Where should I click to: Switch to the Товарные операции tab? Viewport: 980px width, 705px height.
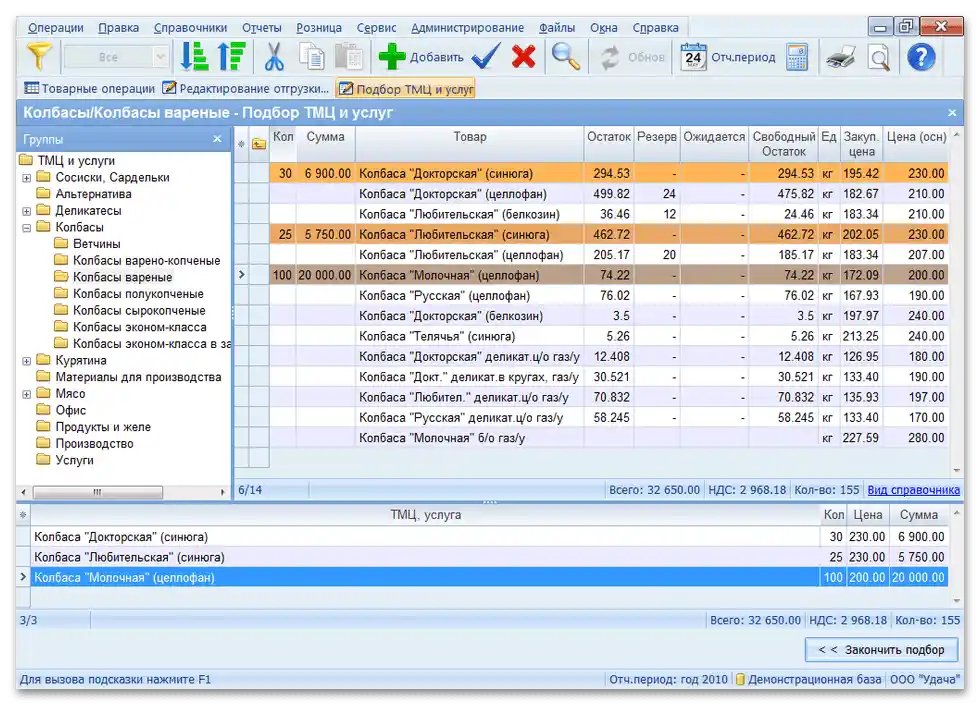tap(89, 89)
